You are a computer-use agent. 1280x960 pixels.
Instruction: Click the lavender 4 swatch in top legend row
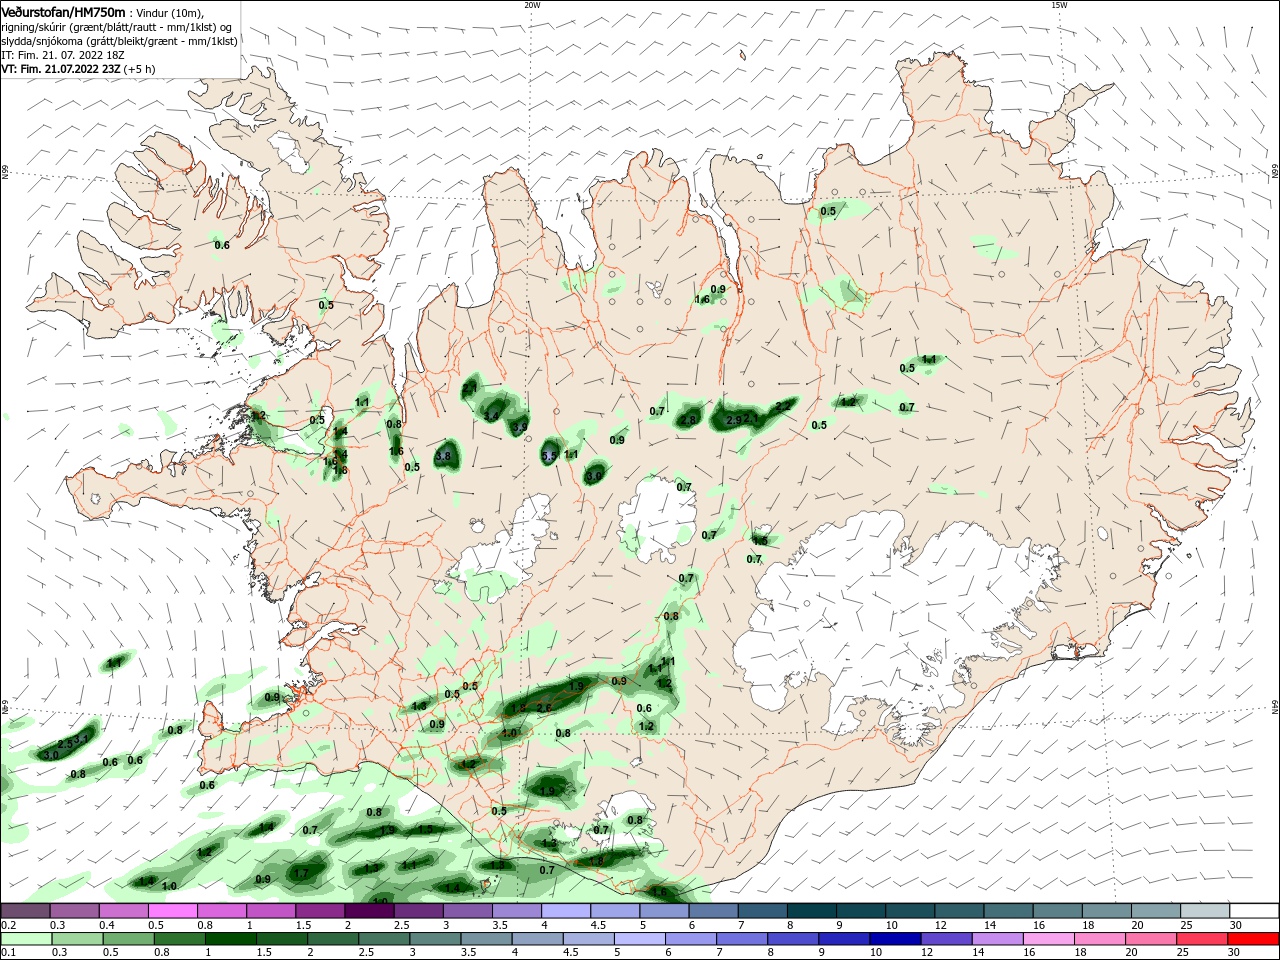click(x=565, y=911)
